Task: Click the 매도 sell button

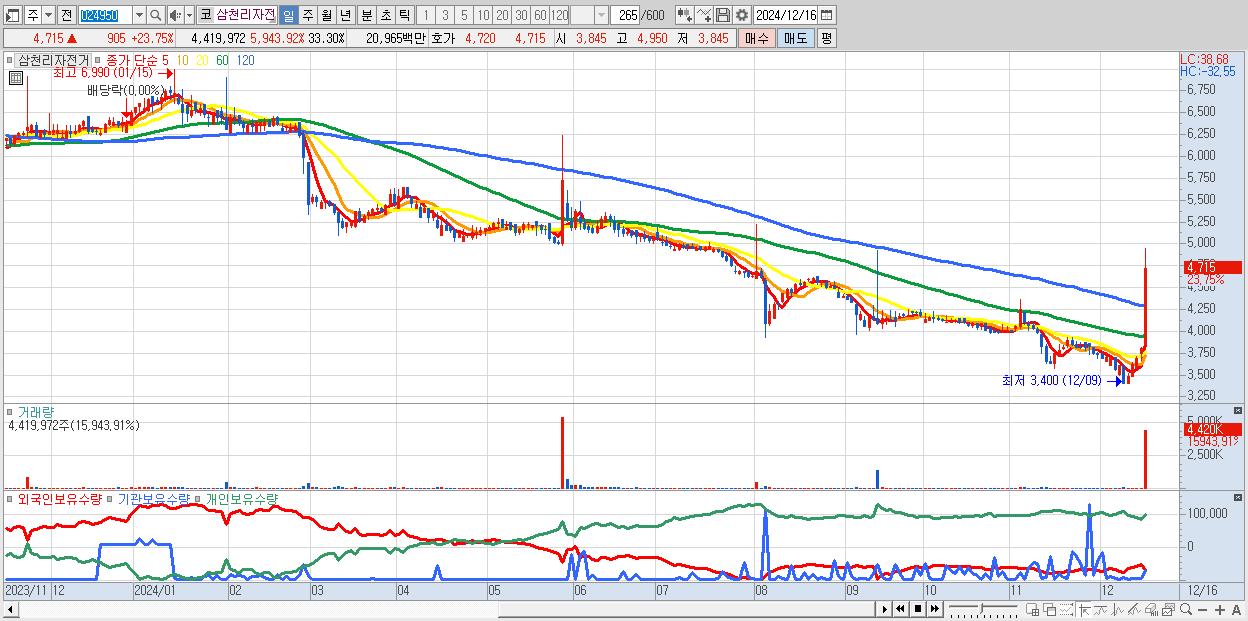Action: click(x=796, y=38)
